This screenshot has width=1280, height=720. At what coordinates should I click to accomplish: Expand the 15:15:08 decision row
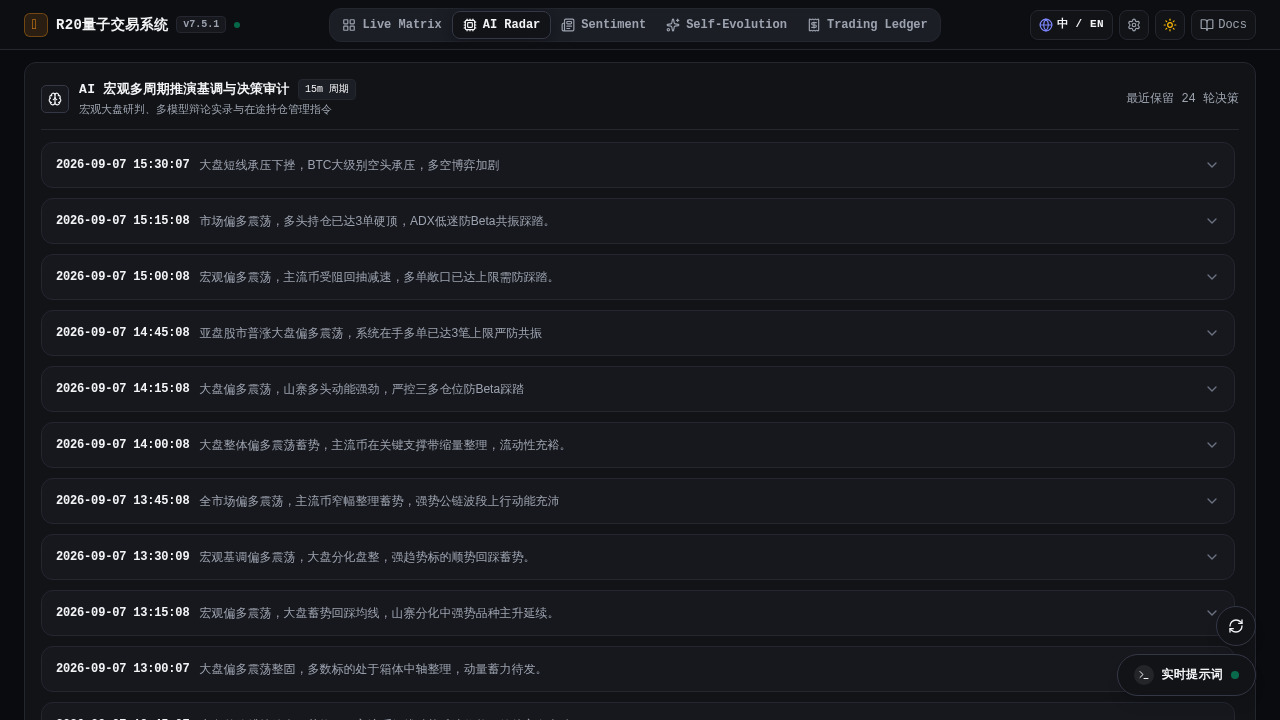click(638, 221)
